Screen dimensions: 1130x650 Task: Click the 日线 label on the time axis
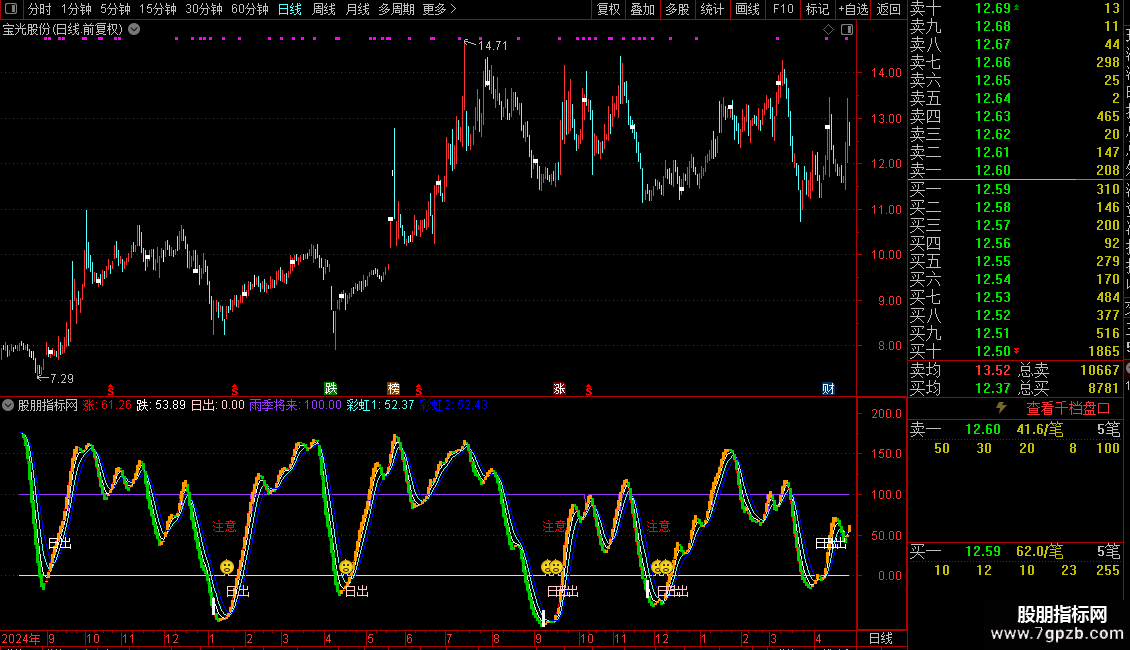point(881,638)
